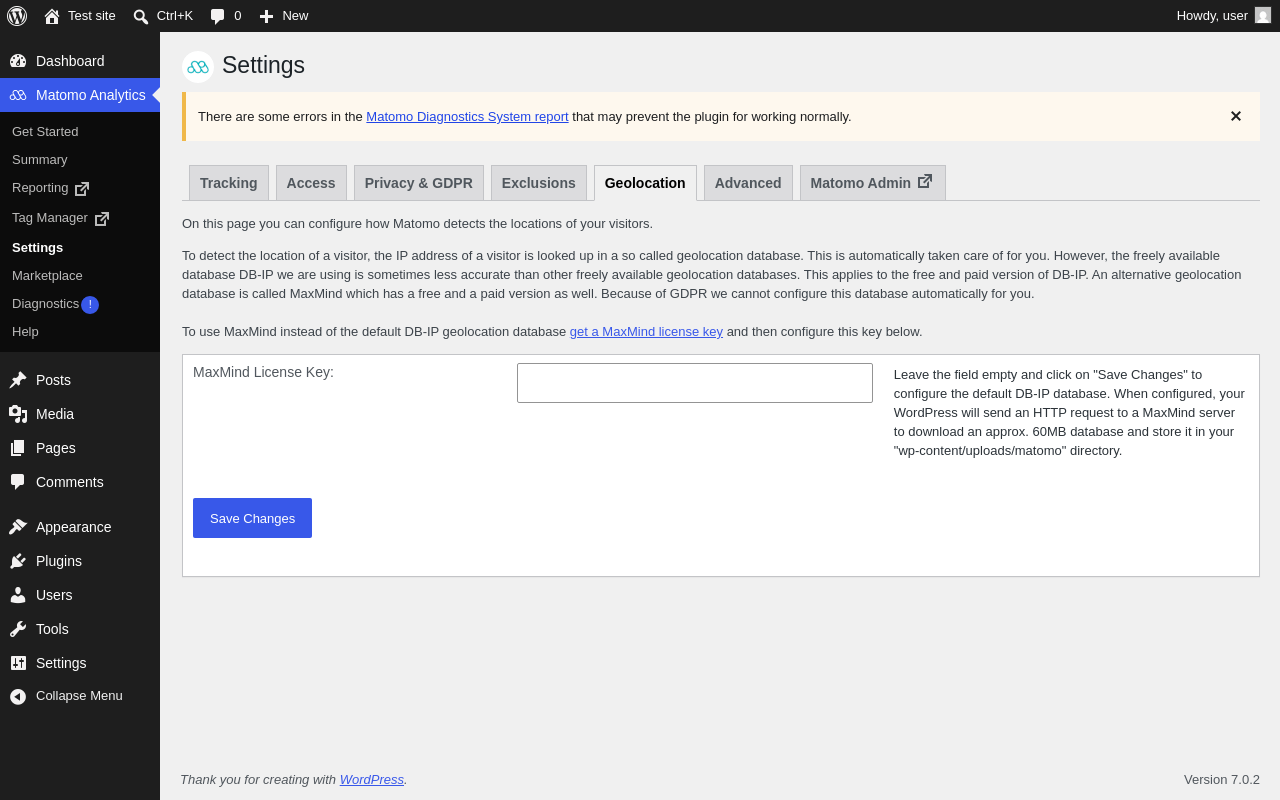
Task: Click the Version 7.0.2 text
Action: (x=1222, y=780)
